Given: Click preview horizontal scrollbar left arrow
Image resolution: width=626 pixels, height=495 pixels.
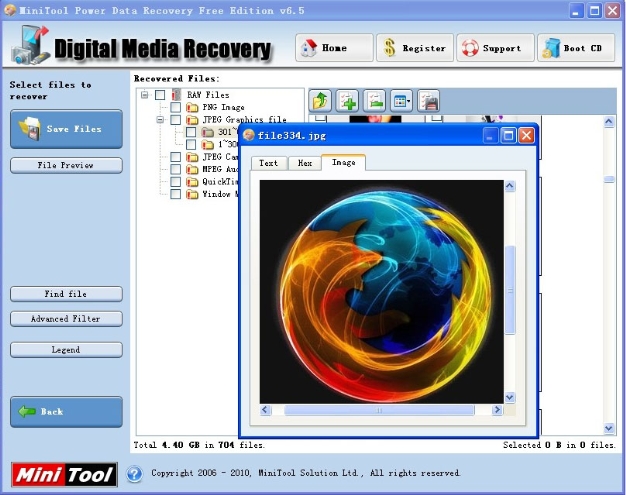Looking at the screenshot, I should (265, 410).
